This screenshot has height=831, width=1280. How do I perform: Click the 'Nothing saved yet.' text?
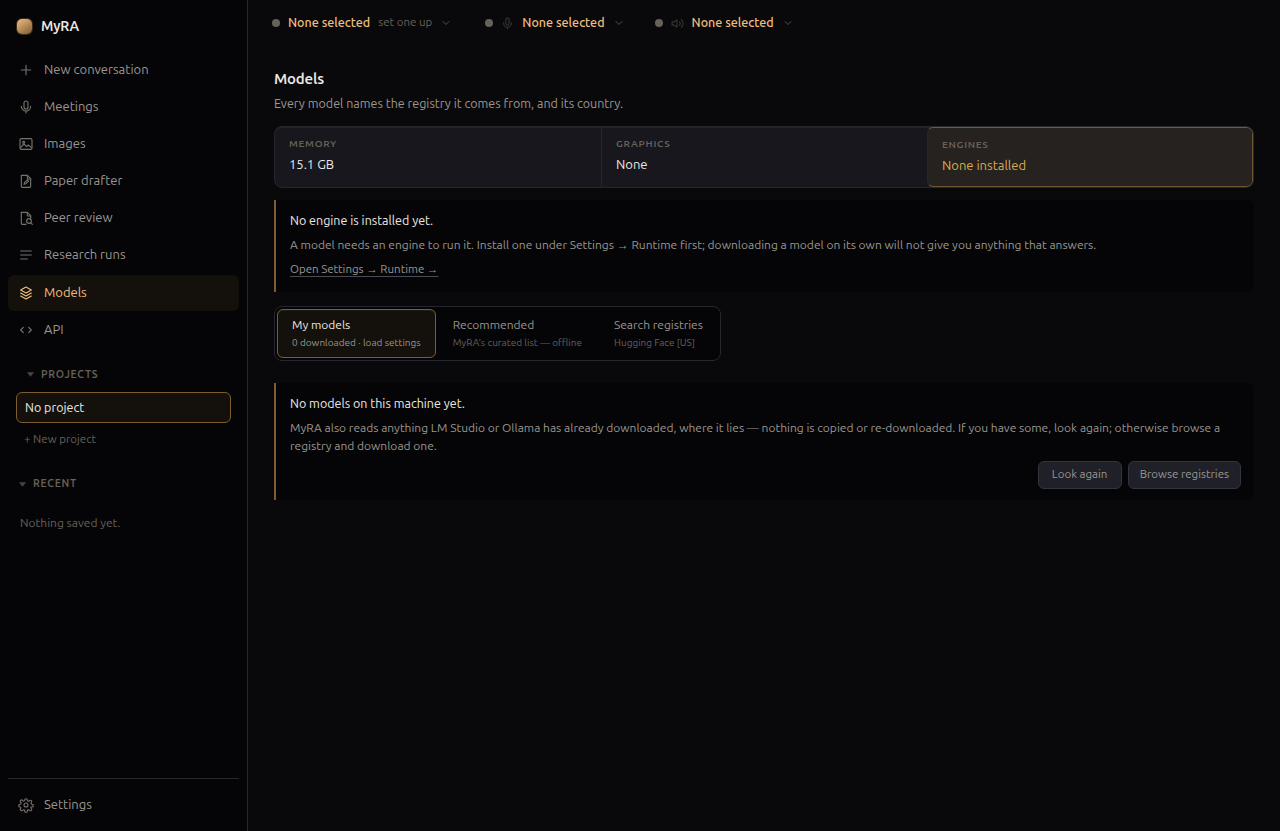click(x=70, y=524)
